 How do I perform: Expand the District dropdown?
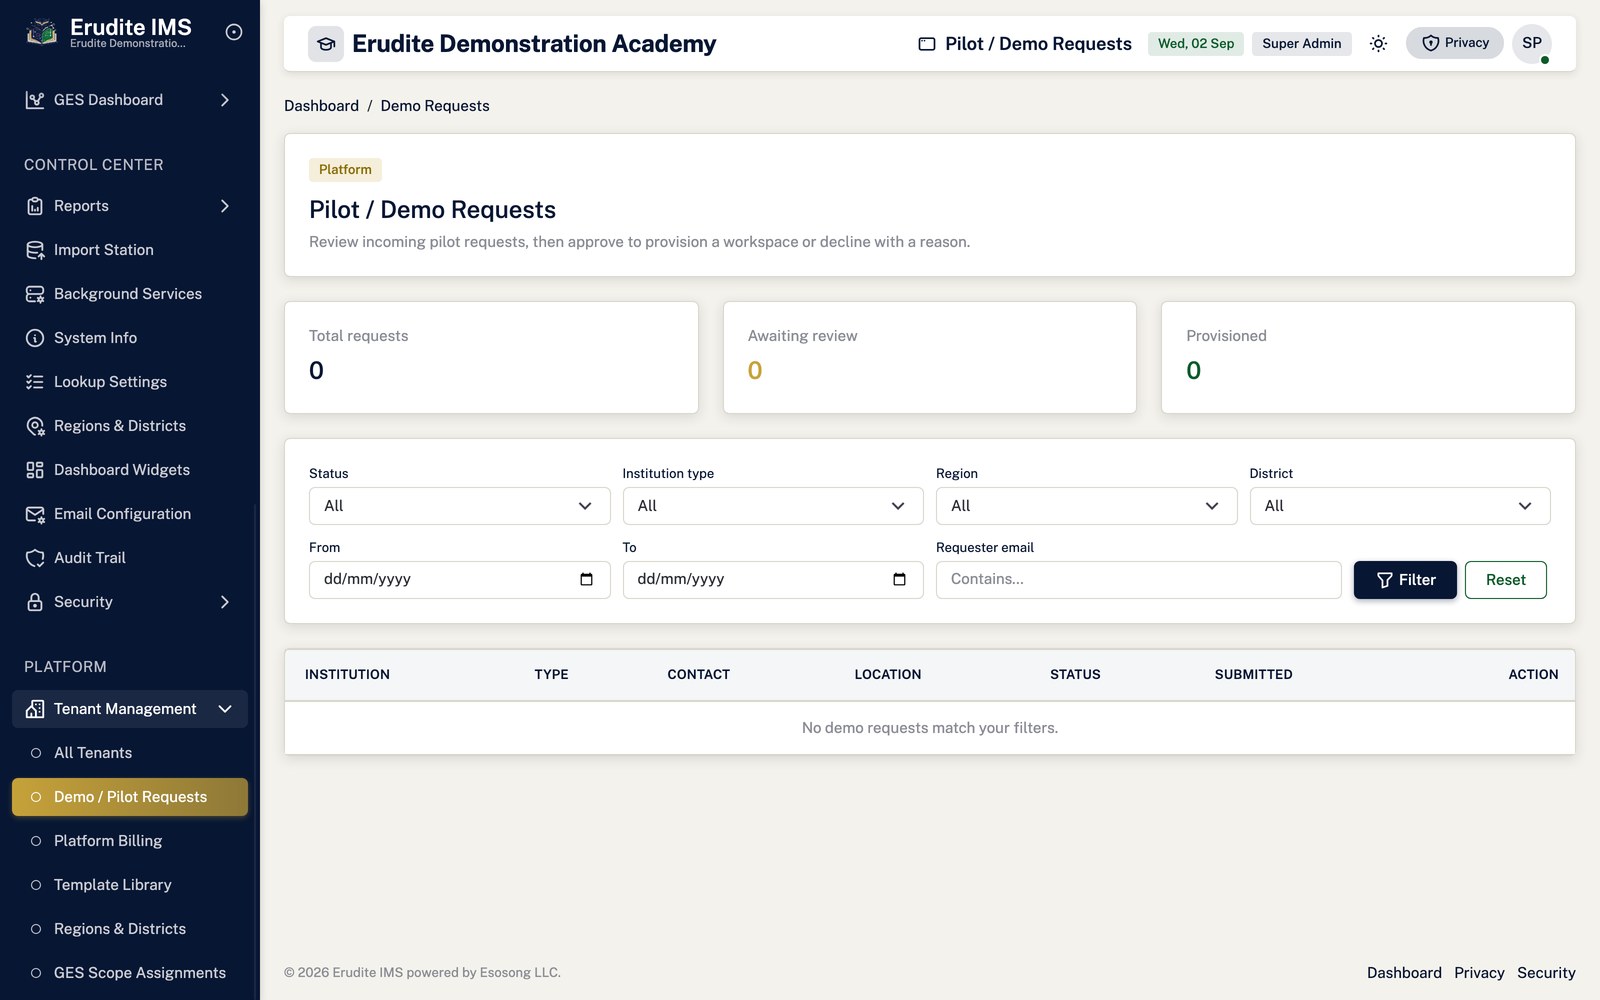click(x=1400, y=506)
